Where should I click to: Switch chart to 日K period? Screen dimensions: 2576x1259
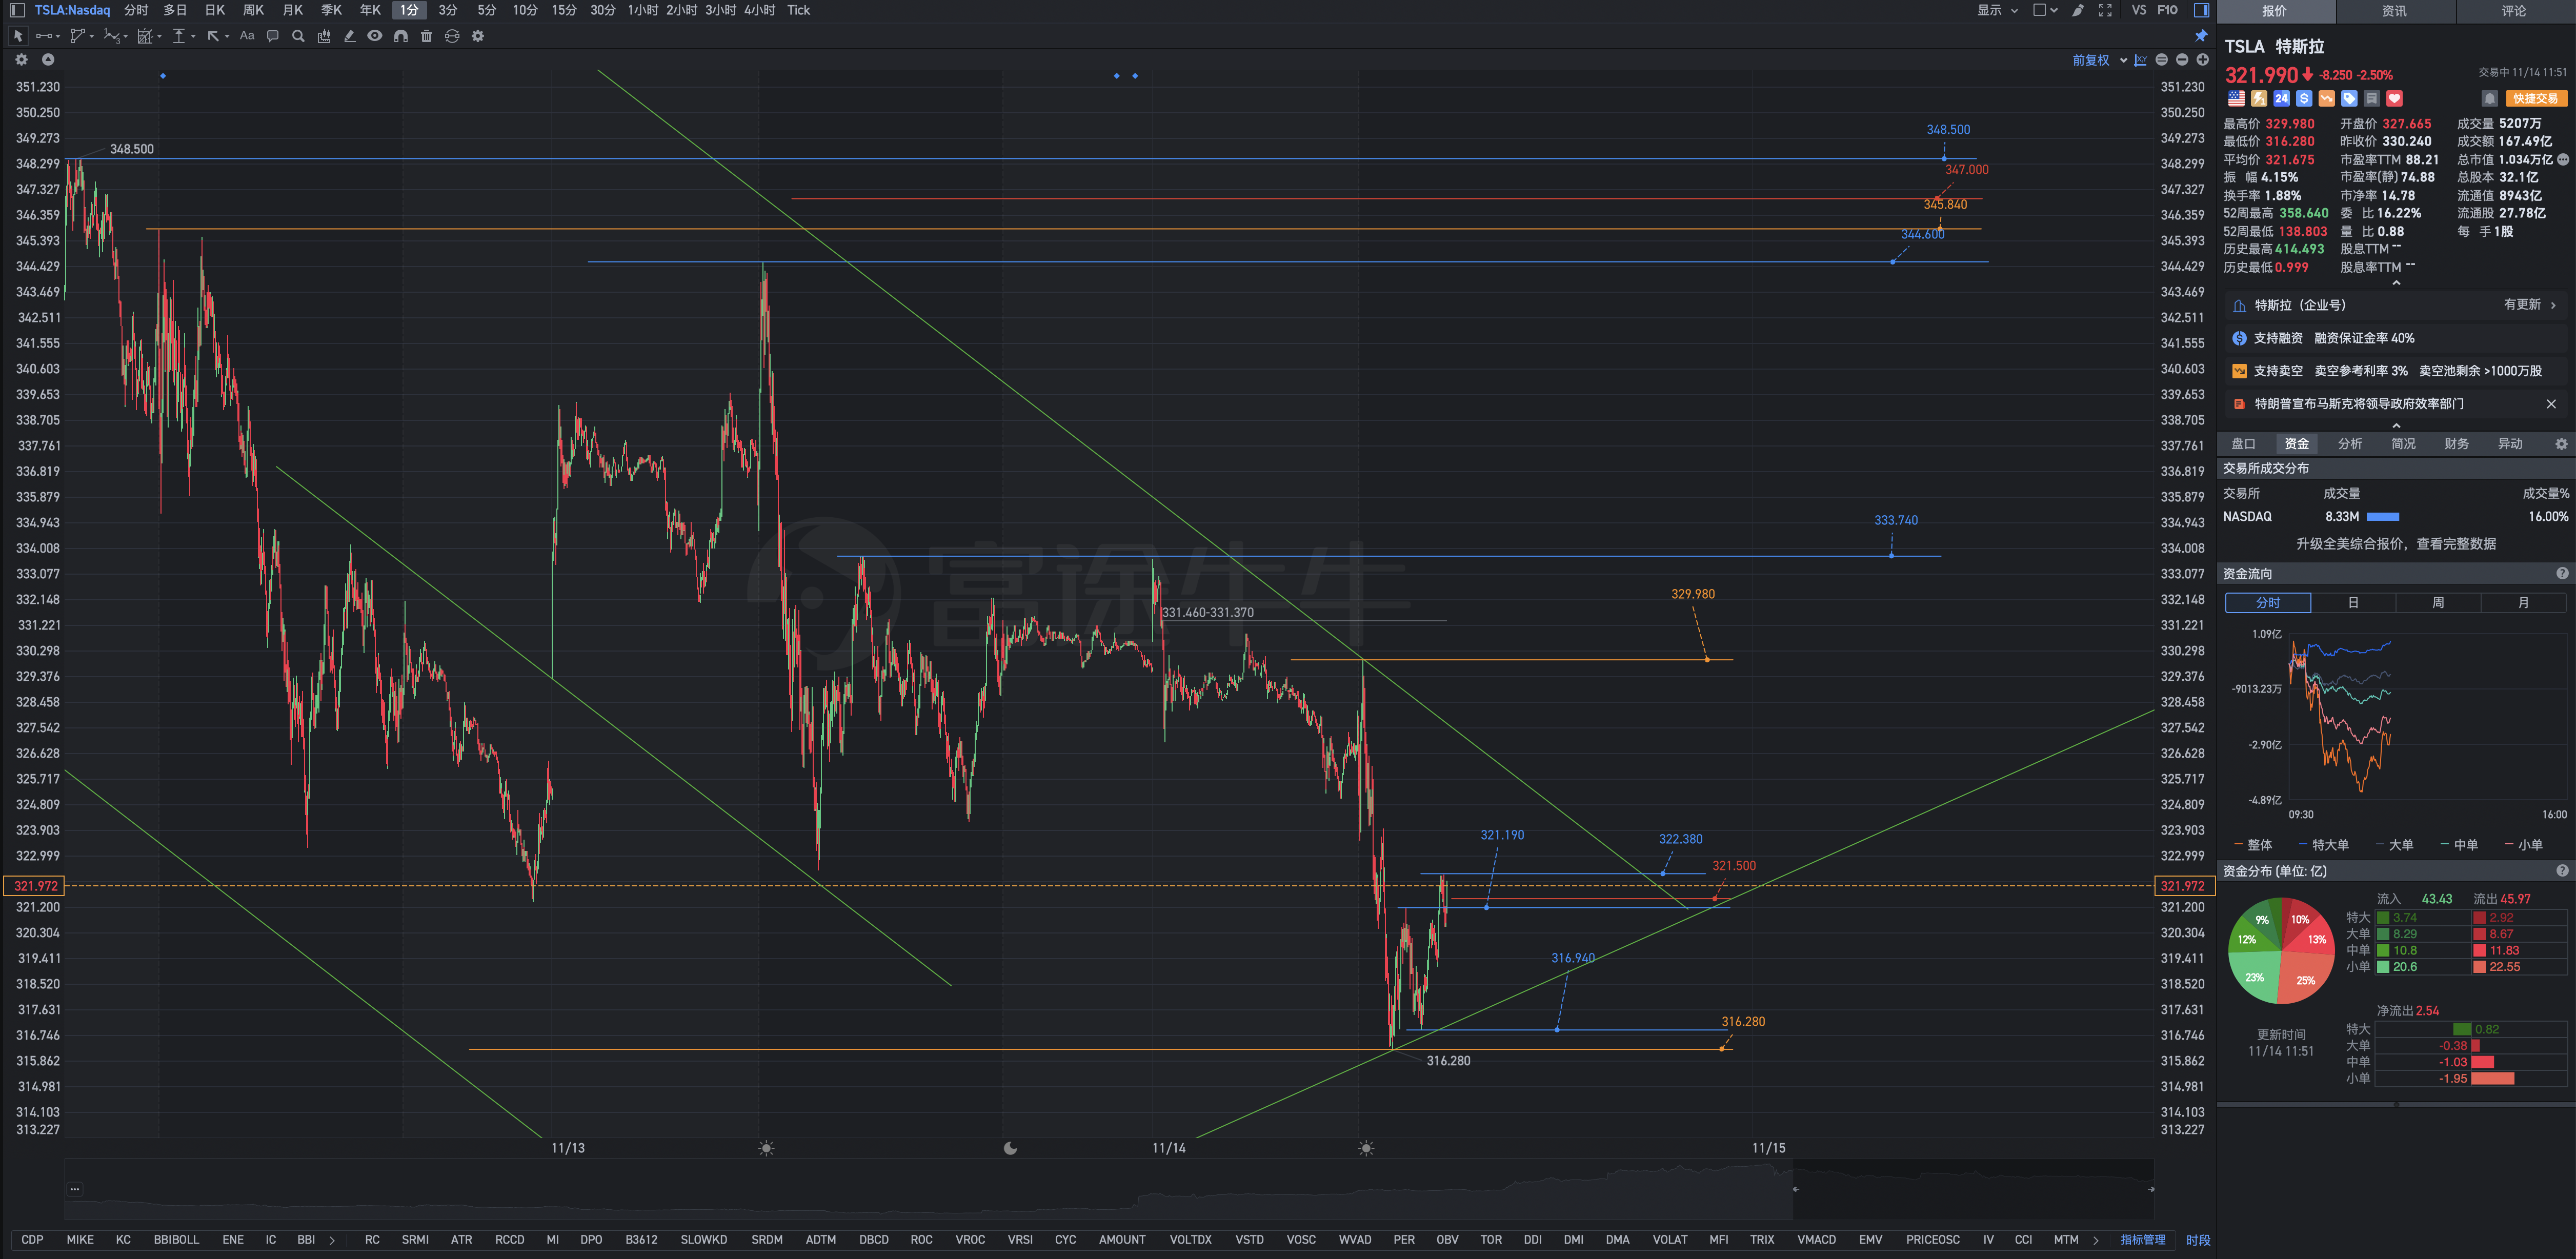(215, 10)
